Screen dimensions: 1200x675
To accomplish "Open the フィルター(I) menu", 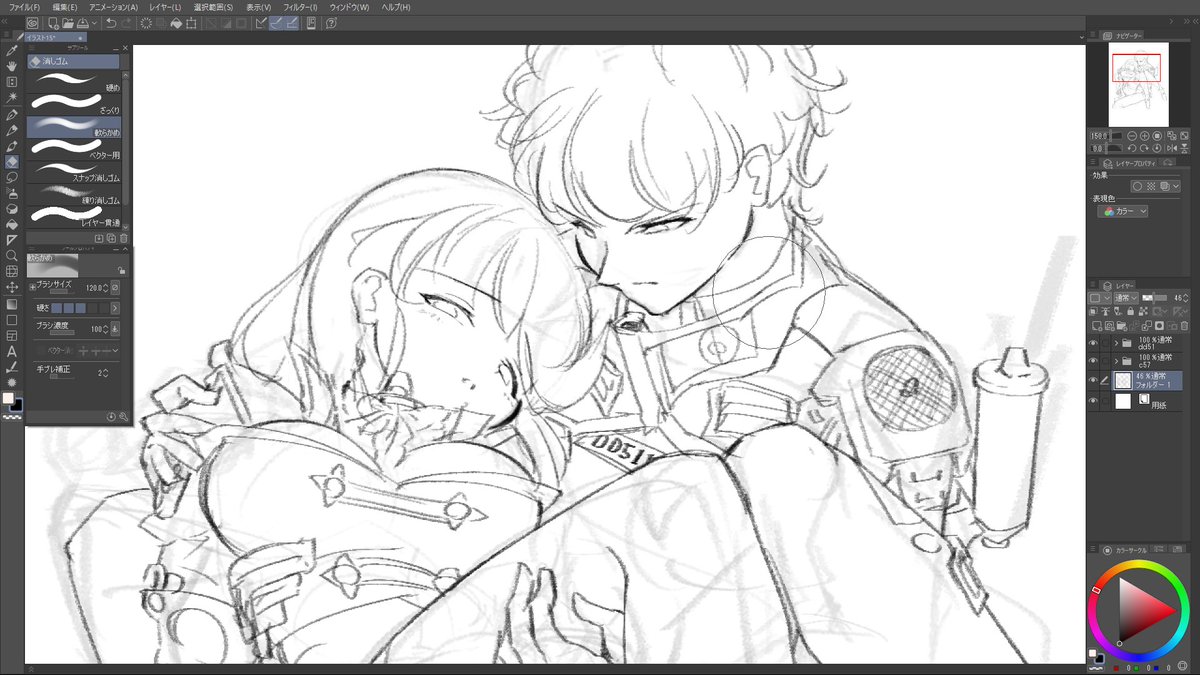I will (300, 7).
